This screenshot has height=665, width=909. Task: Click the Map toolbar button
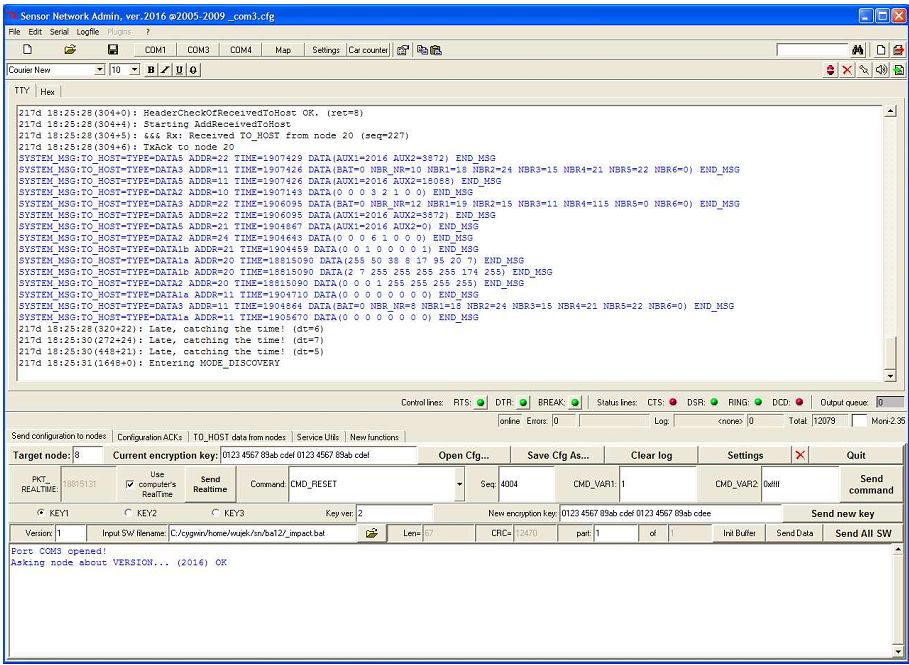coord(283,50)
